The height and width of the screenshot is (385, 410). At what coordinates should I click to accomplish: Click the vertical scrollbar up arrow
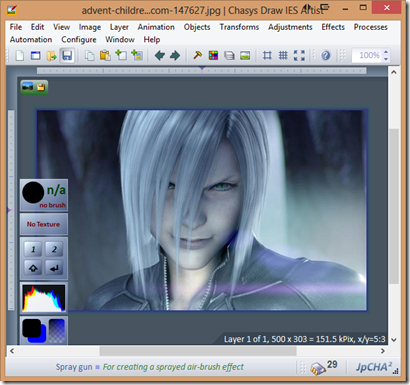click(394, 72)
